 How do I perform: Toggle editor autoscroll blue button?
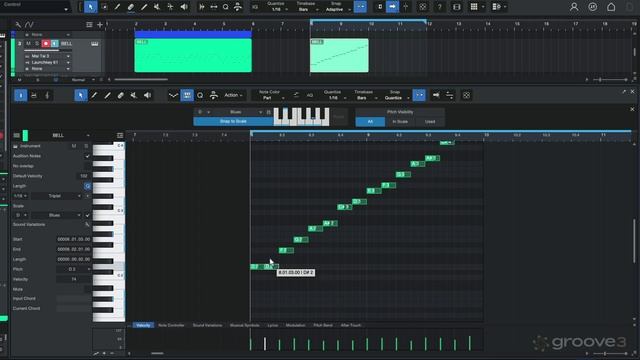pos(419,95)
